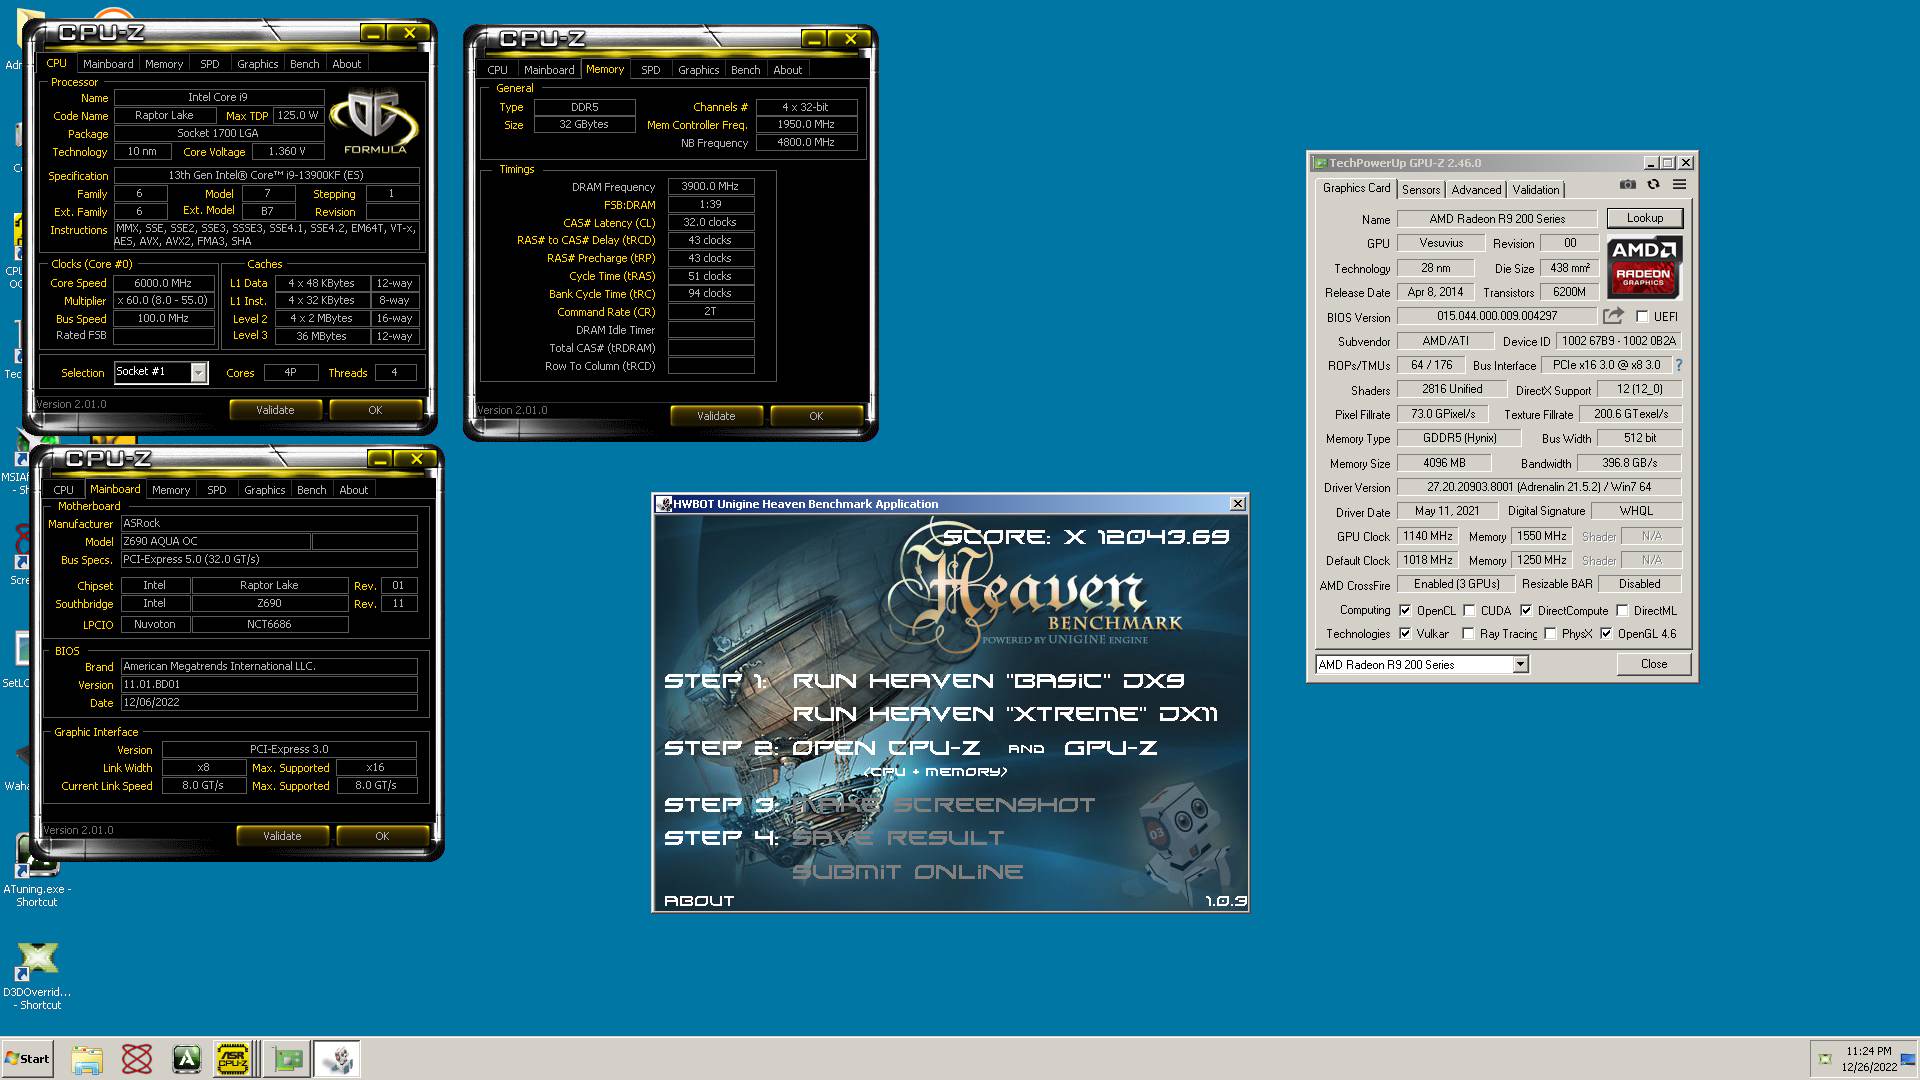Click ABOUT in the Heaven benchmark window

pyautogui.click(x=699, y=901)
